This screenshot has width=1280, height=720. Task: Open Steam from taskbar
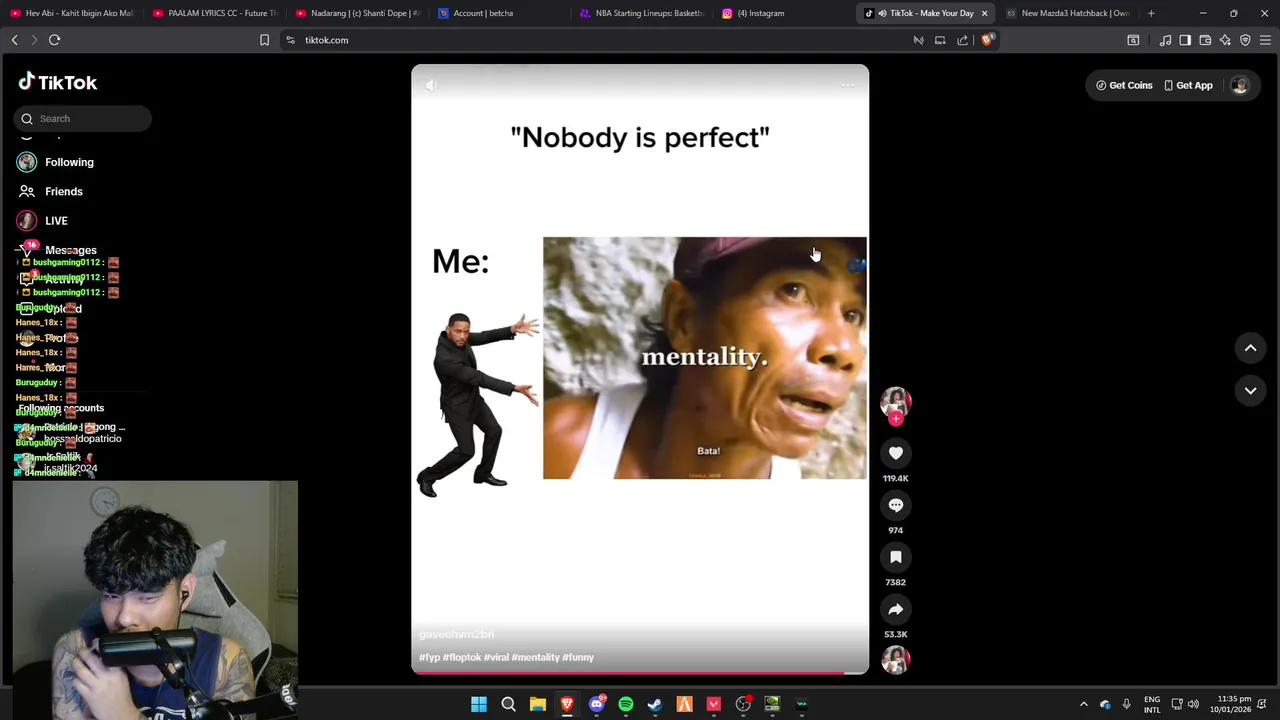(655, 704)
